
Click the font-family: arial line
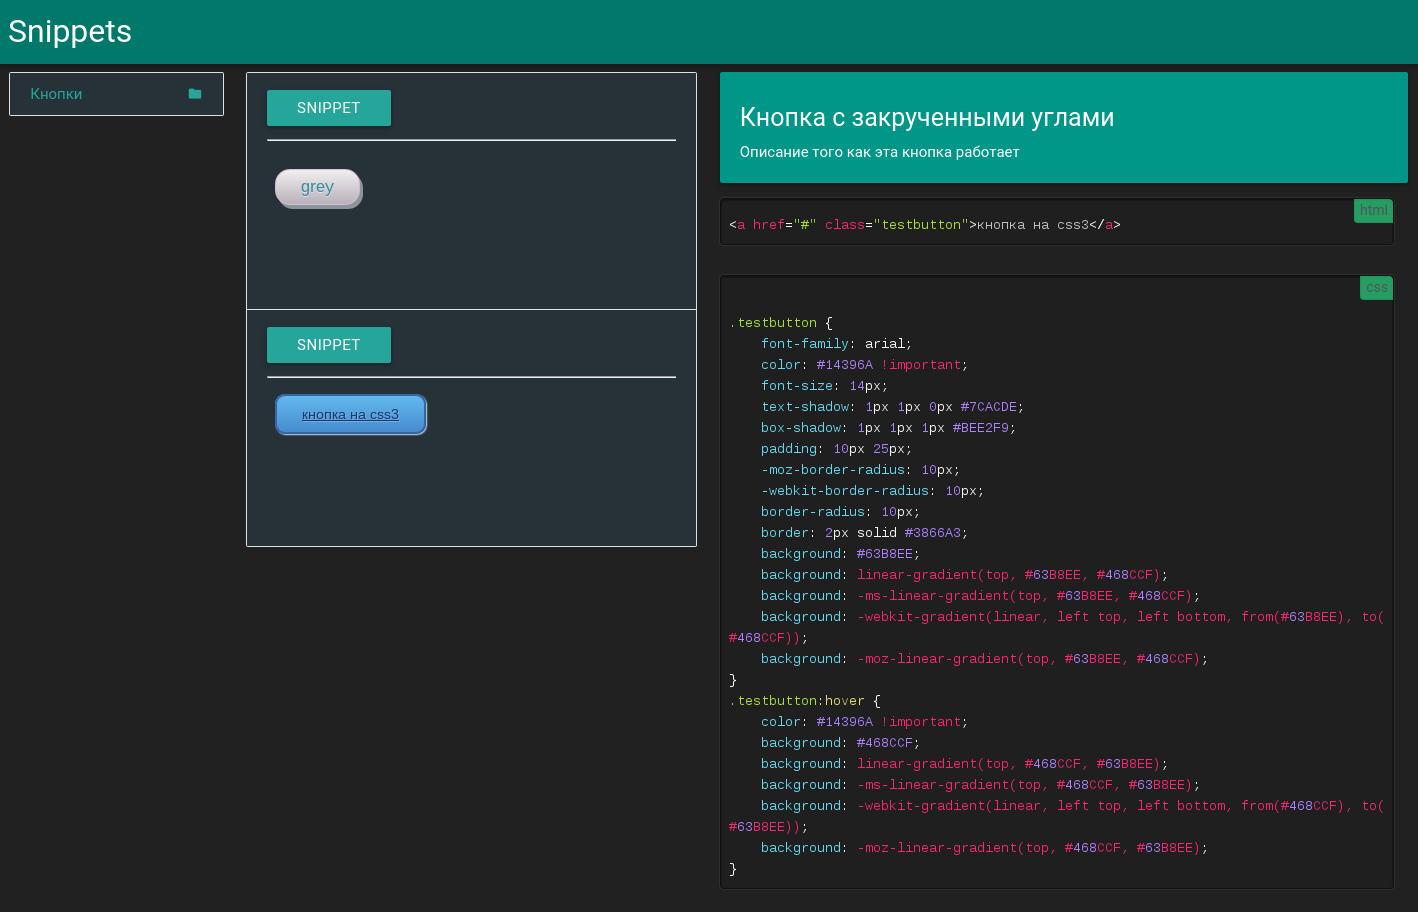tap(836, 344)
